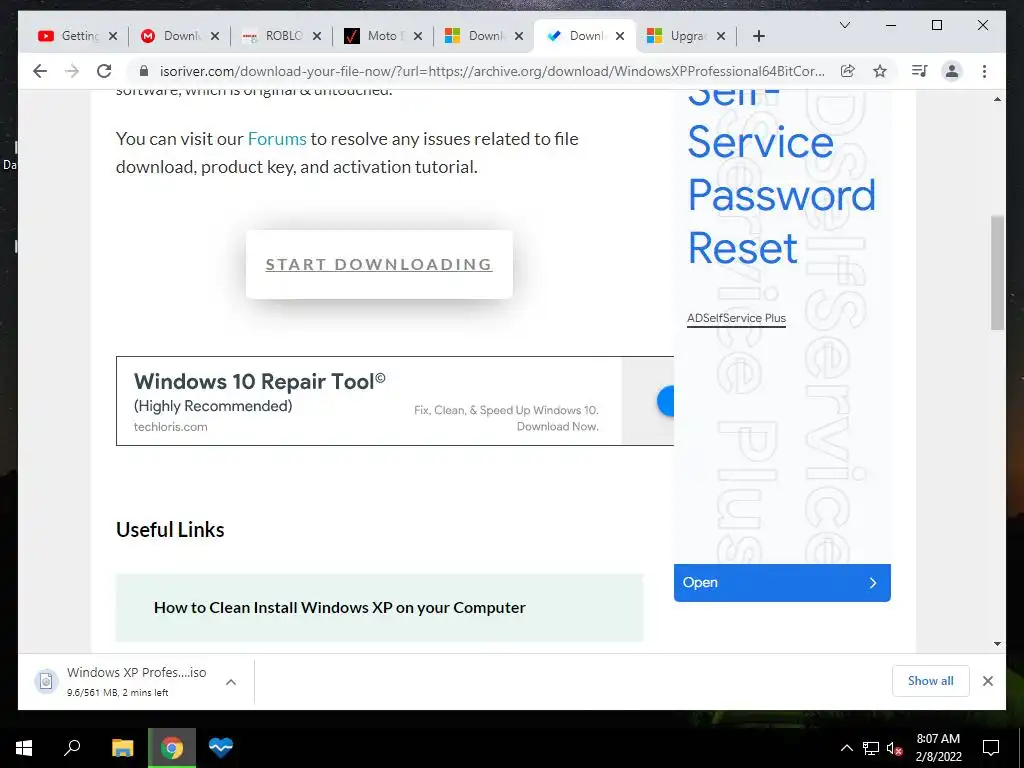1024x768 pixels.
Task: Open the blue heart monitor taskbar app
Action: click(221, 748)
